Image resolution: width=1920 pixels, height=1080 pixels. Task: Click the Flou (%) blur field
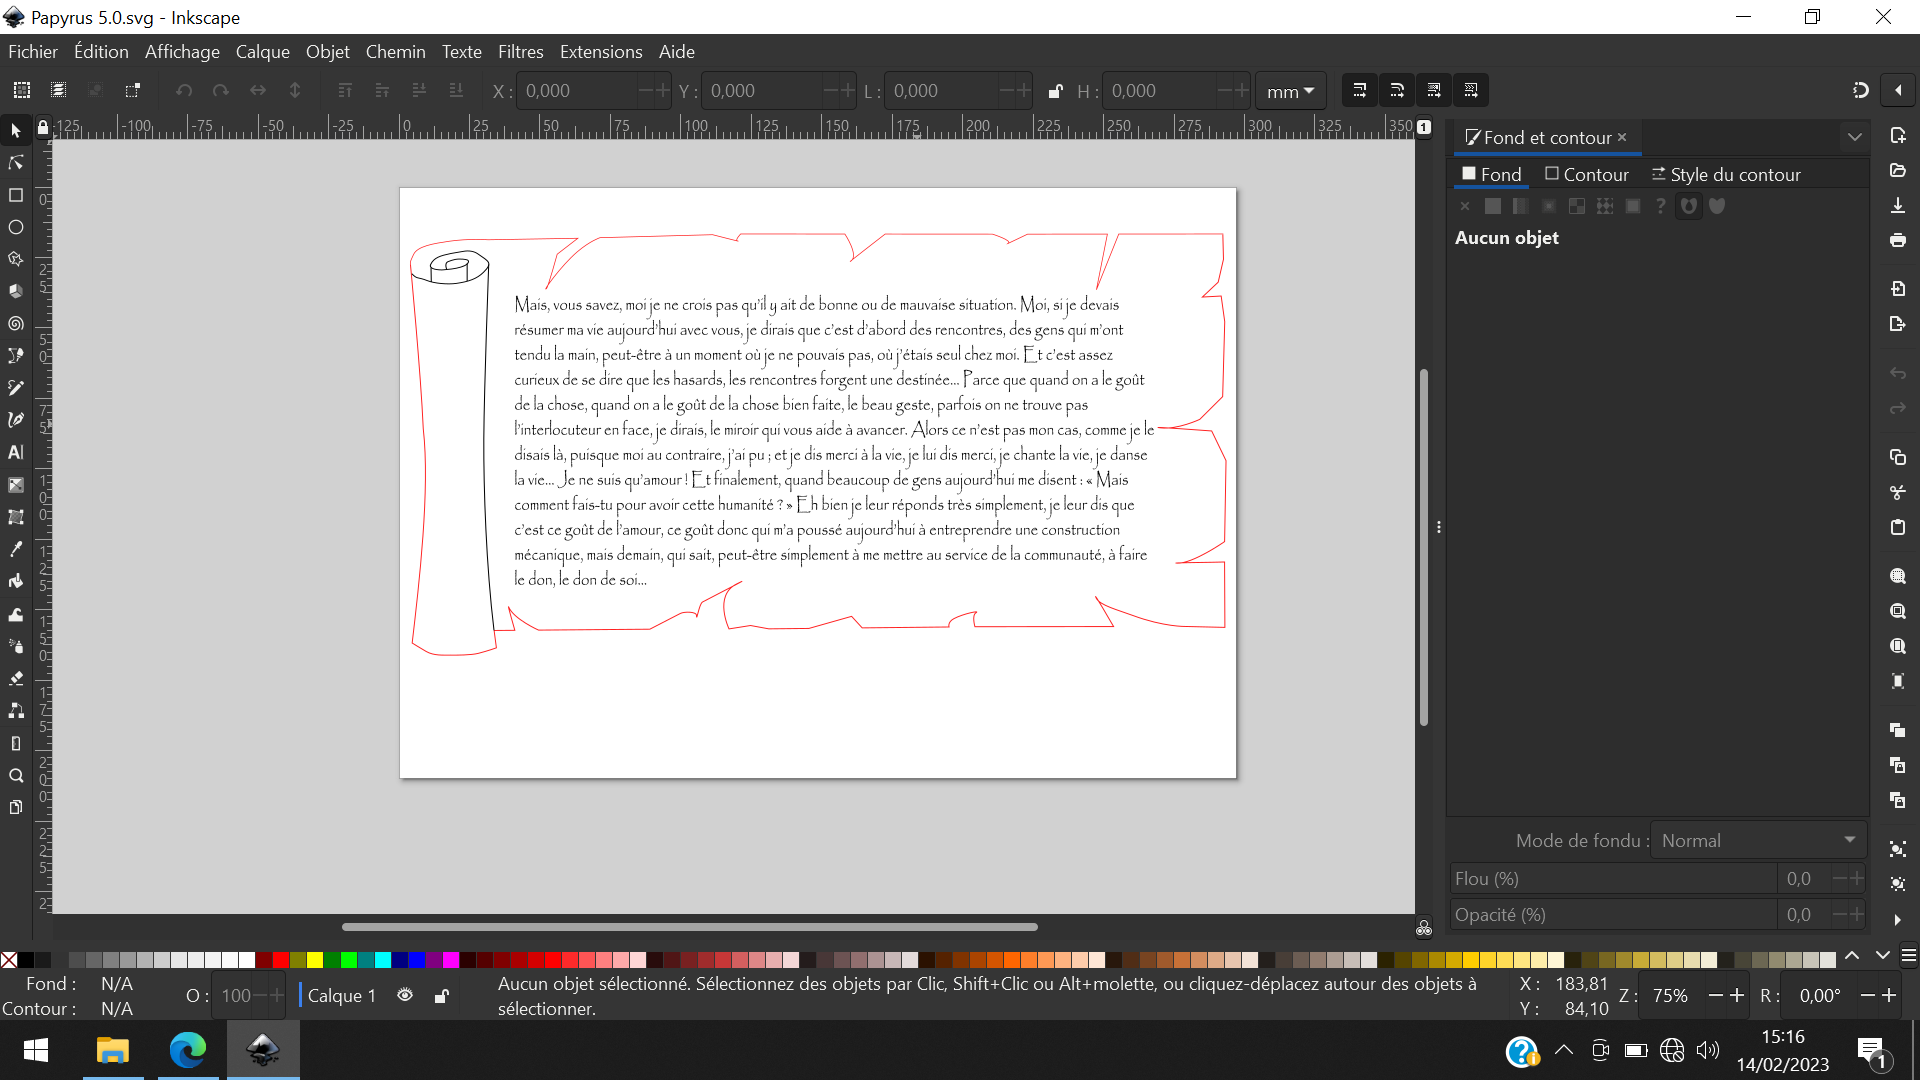click(1613, 878)
